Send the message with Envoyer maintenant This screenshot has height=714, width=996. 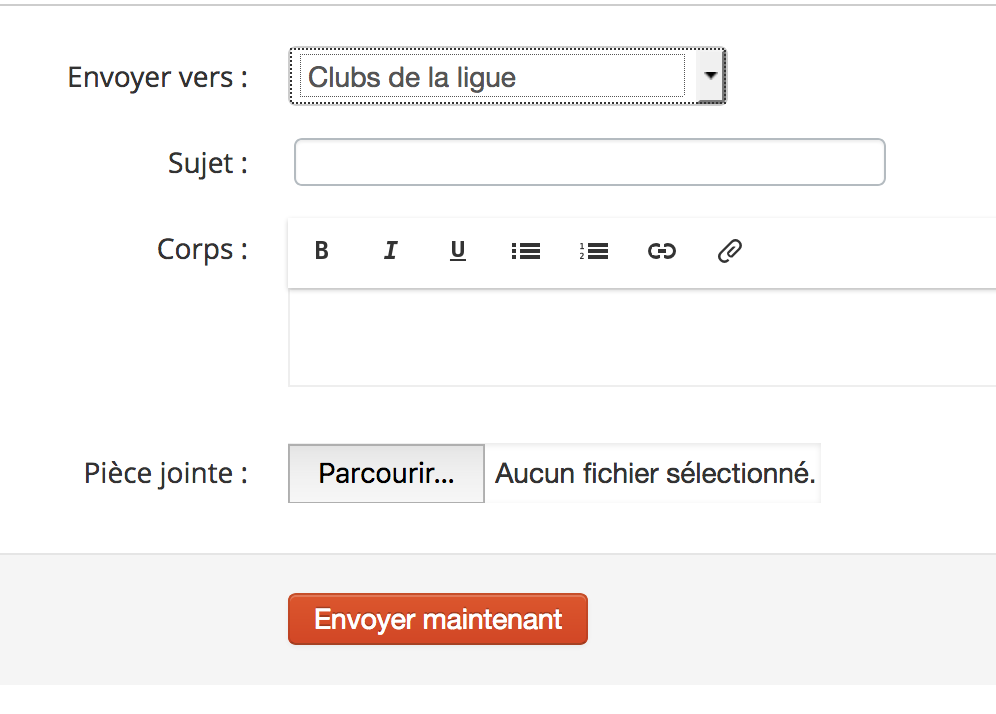pyautogui.click(x=438, y=619)
